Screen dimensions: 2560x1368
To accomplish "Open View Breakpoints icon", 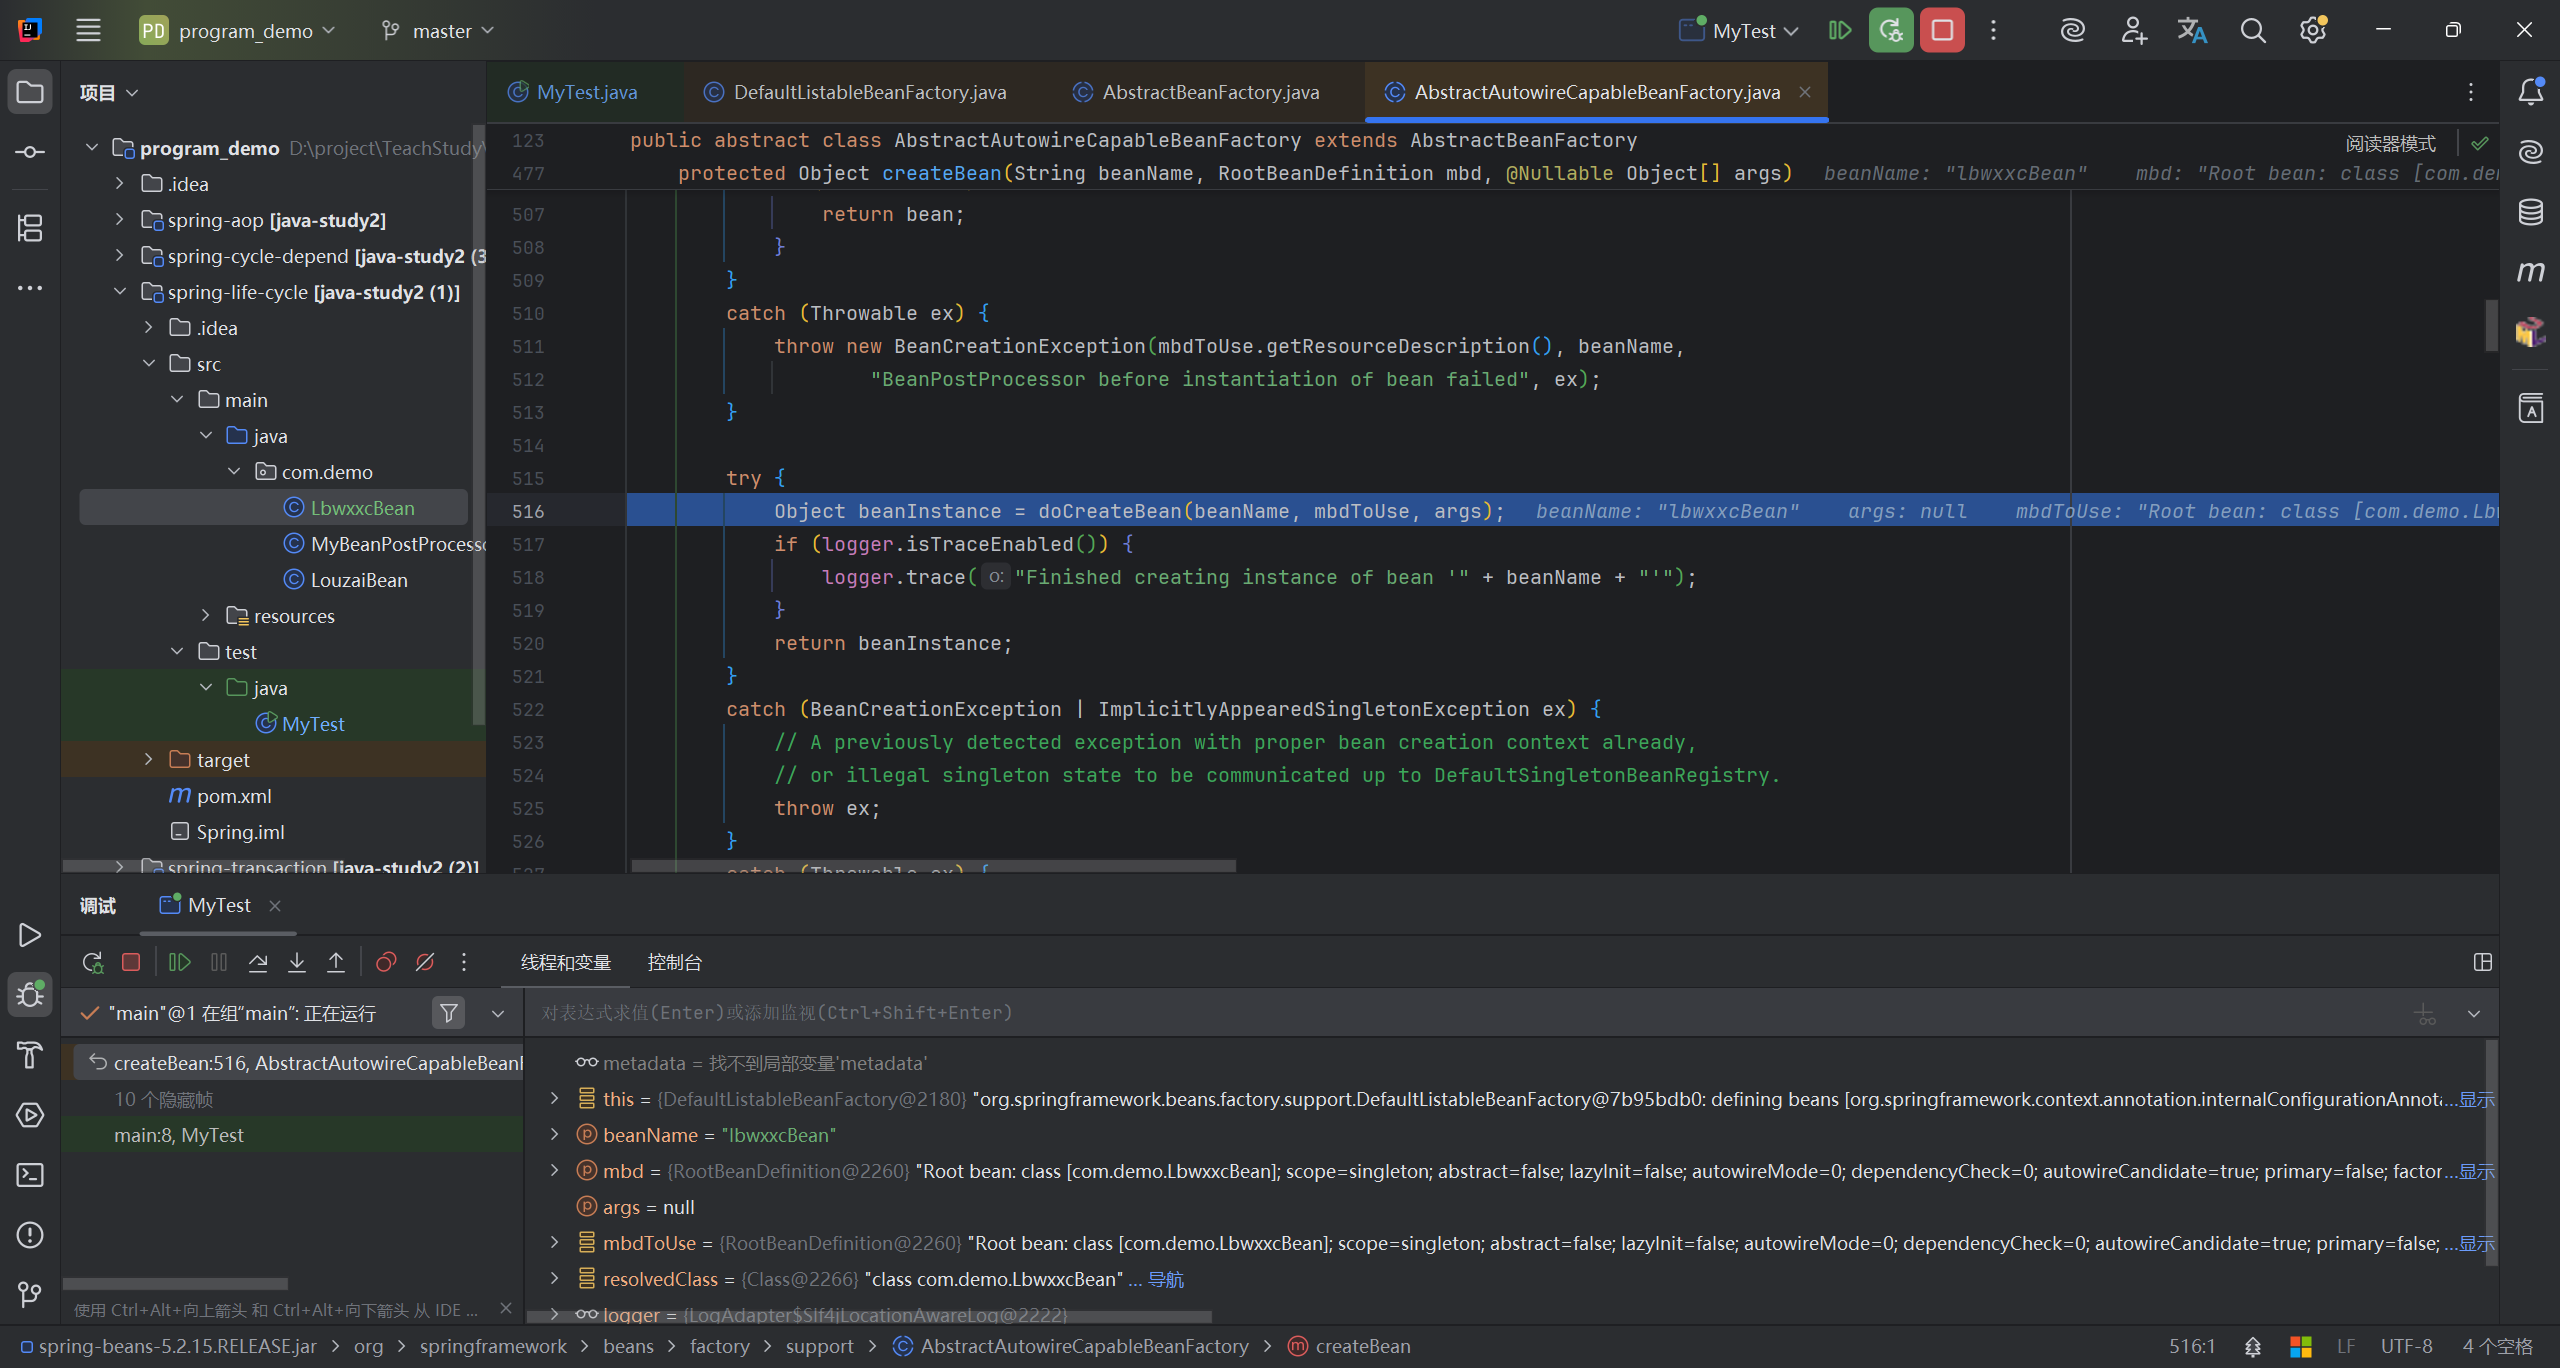I will tap(386, 962).
